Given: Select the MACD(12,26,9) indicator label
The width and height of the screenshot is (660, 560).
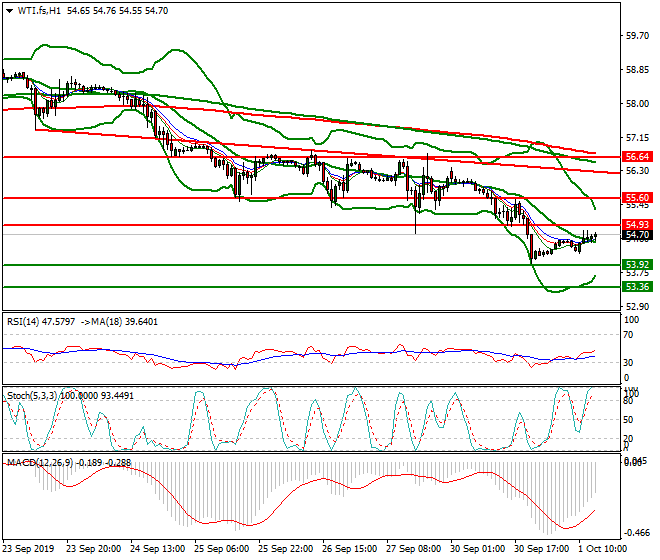Looking at the screenshot, I should coord(40,463).
